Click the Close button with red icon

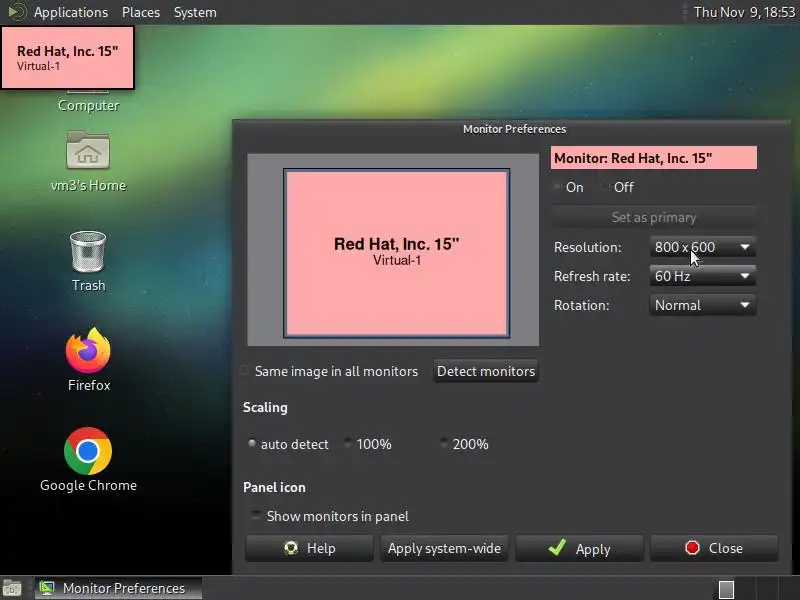[714, 548]
